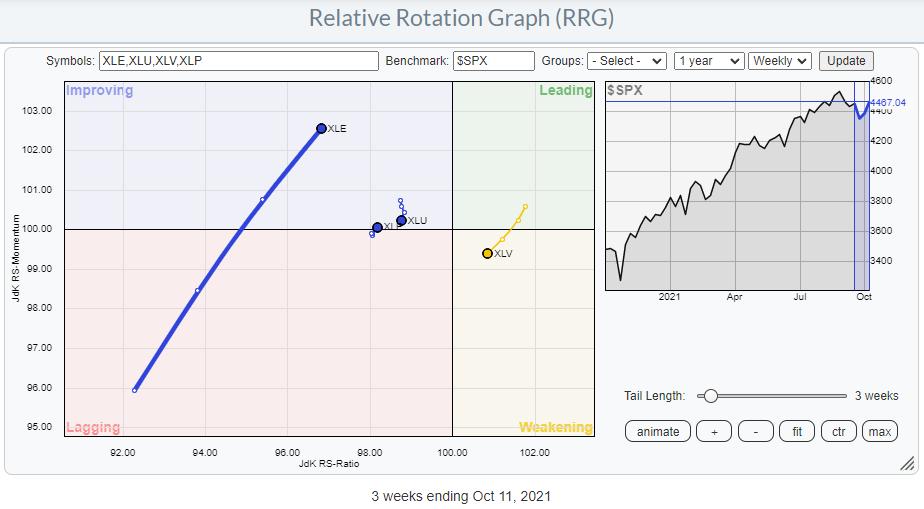Click the fit button
The width and height of the screenshot is (924, 509).
[797, 431]
